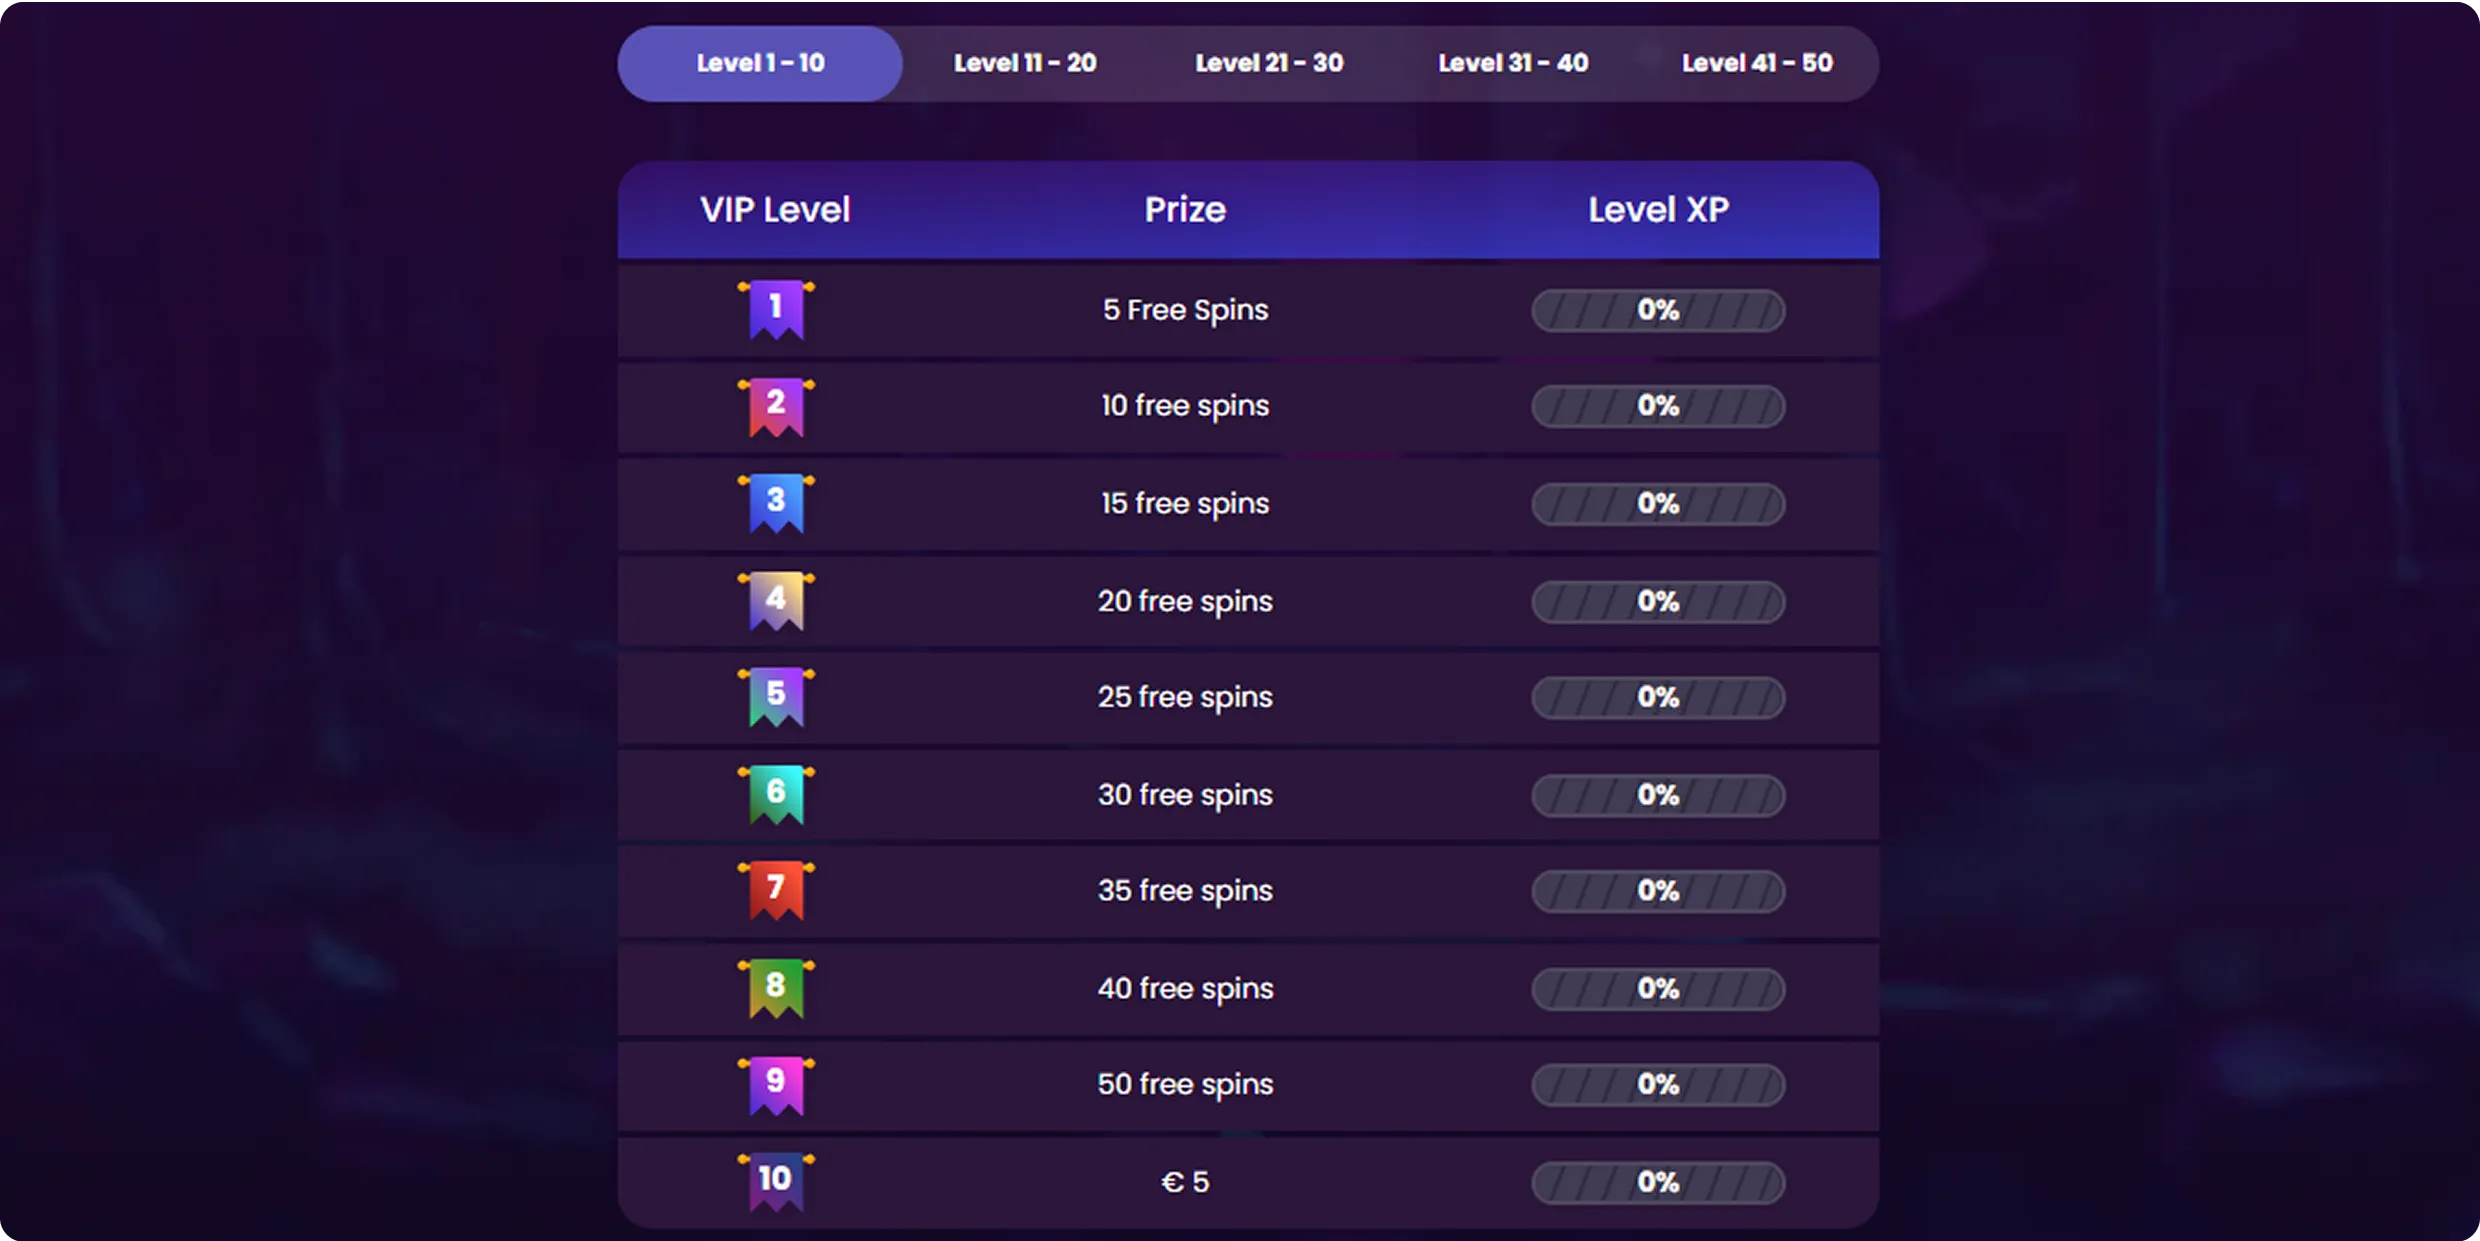Show the Level 31 - 40 tab
The width and height of the screenshot is (2480, 1241).
tap(1513, 63)
